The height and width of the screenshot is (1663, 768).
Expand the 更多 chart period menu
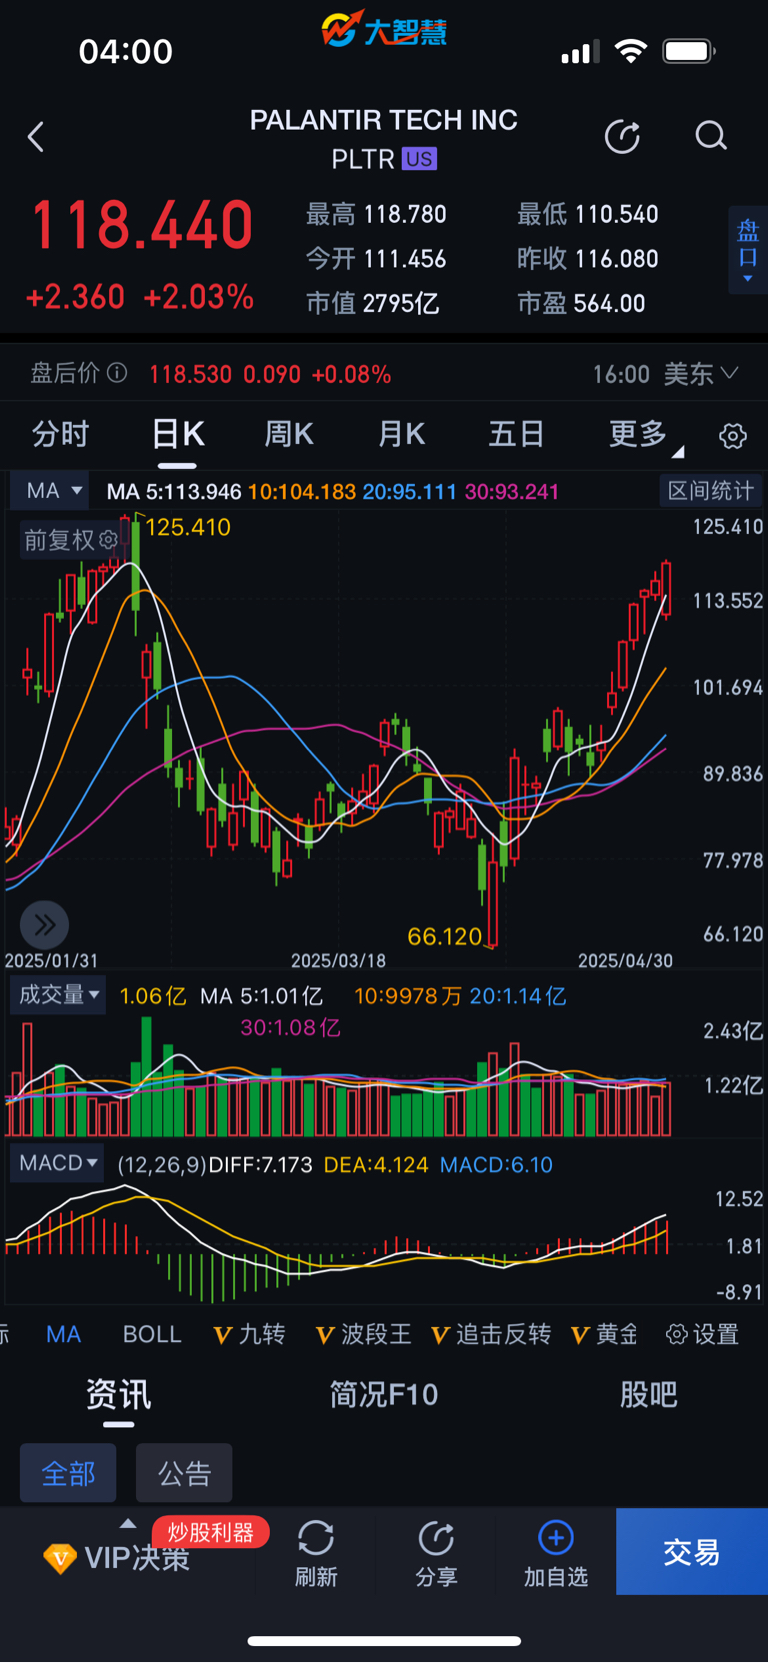[x=645, y=435]
